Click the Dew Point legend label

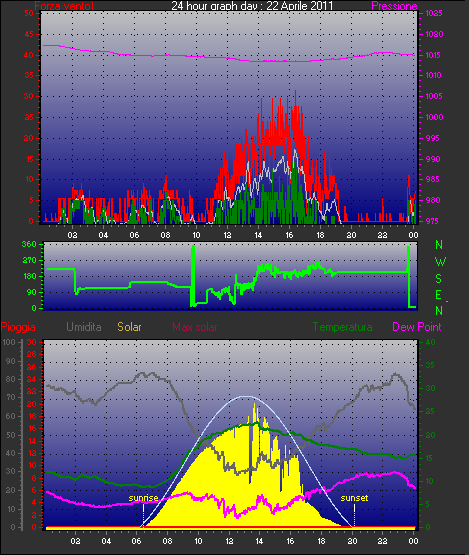point(417,327)
